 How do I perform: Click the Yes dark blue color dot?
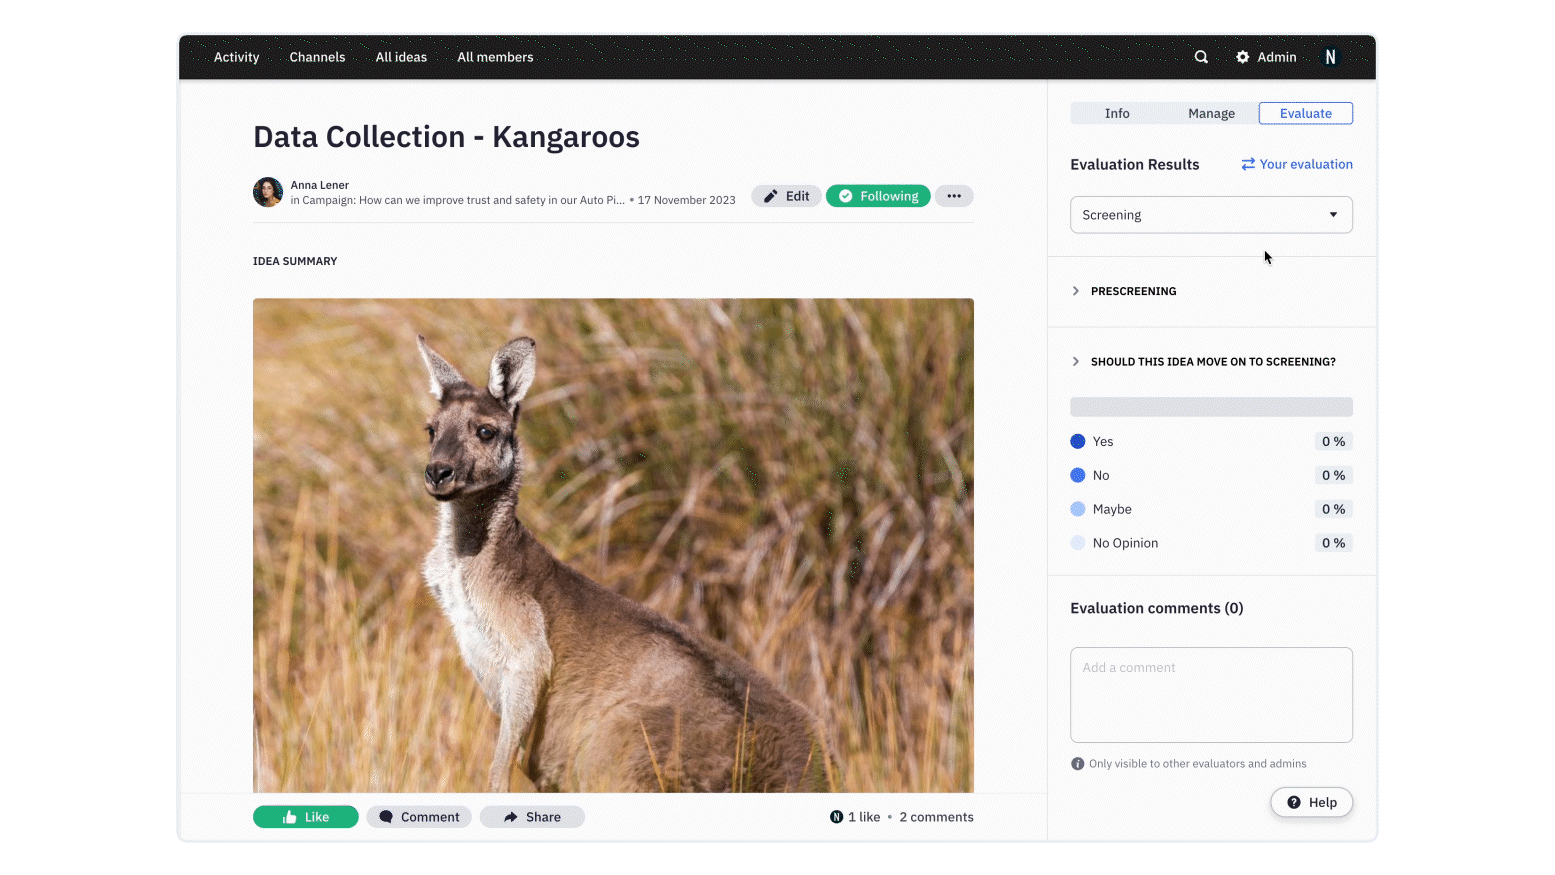point(1078,441)
